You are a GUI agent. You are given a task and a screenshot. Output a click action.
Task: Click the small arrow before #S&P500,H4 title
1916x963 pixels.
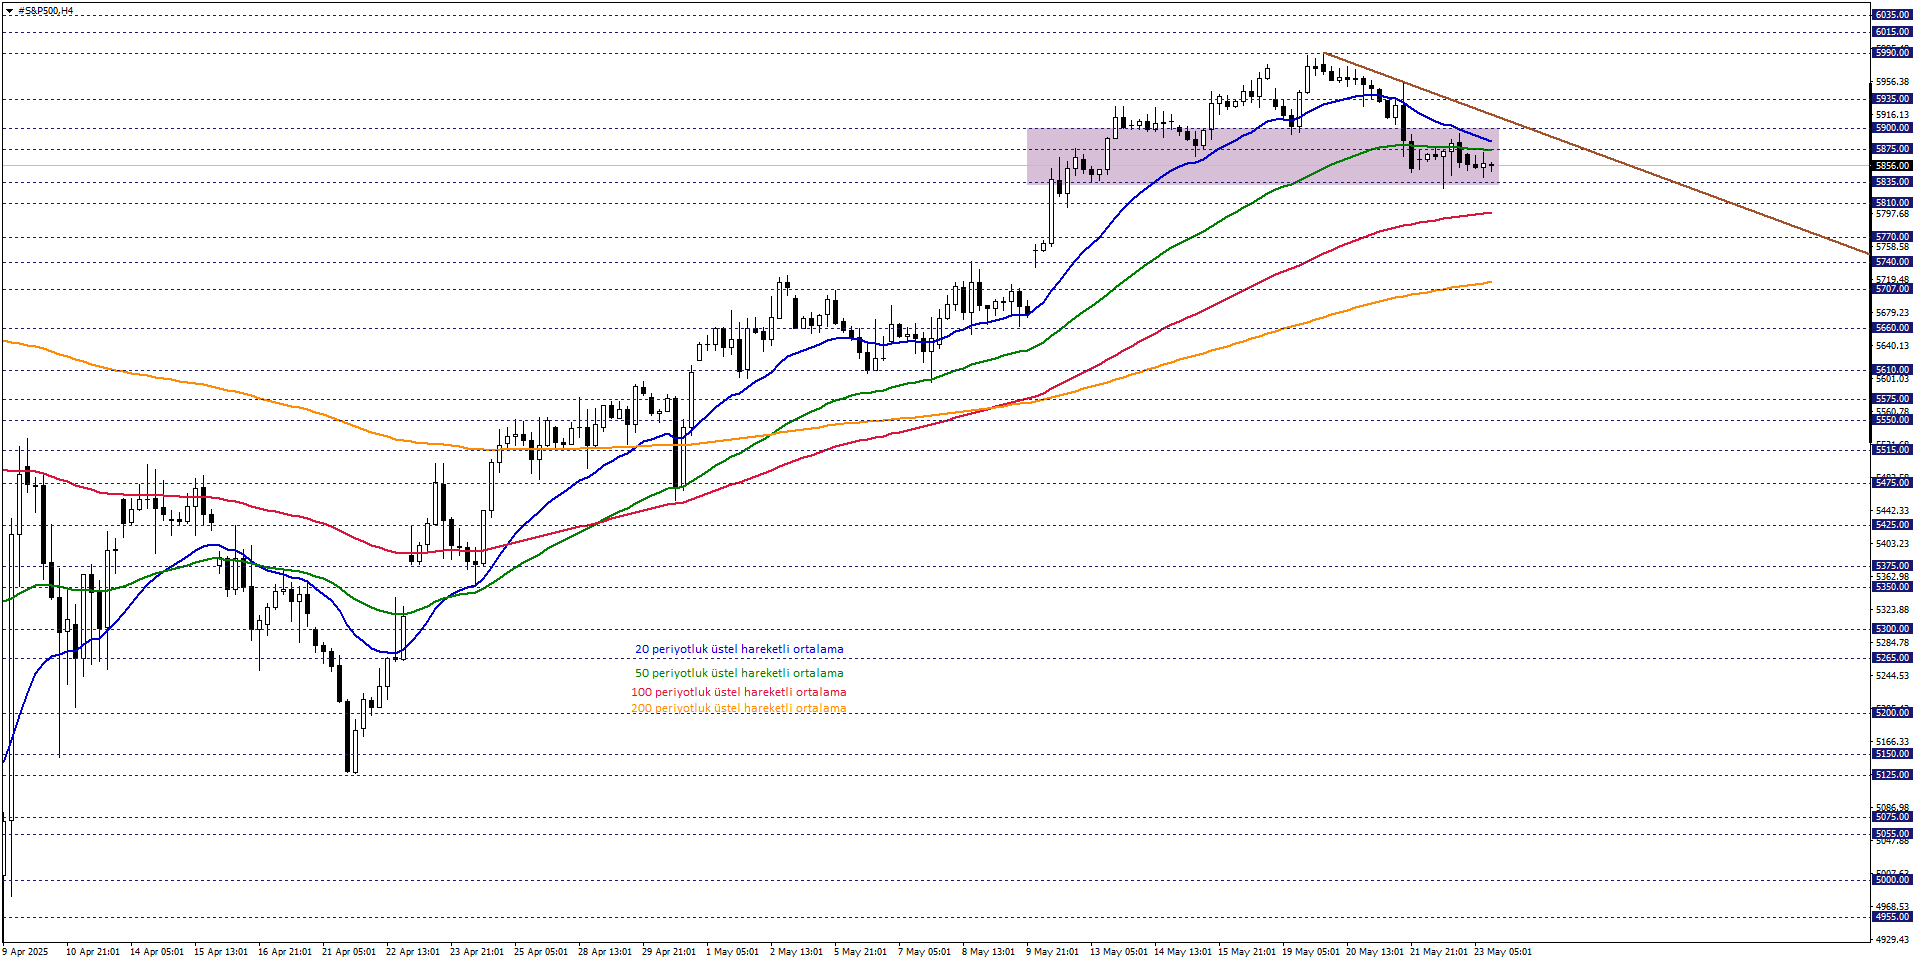pos(9,11)
